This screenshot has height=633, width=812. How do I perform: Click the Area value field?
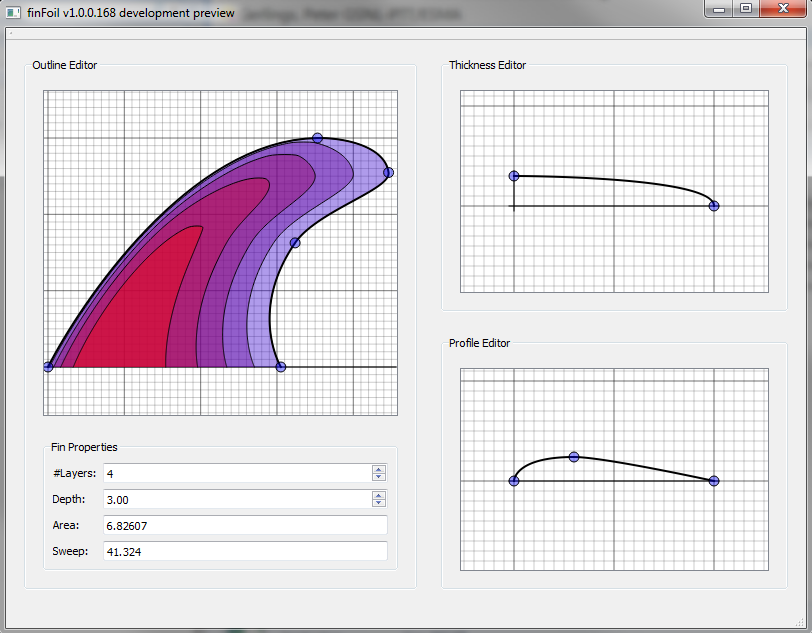pyautogui.click(x=244, y=525)
